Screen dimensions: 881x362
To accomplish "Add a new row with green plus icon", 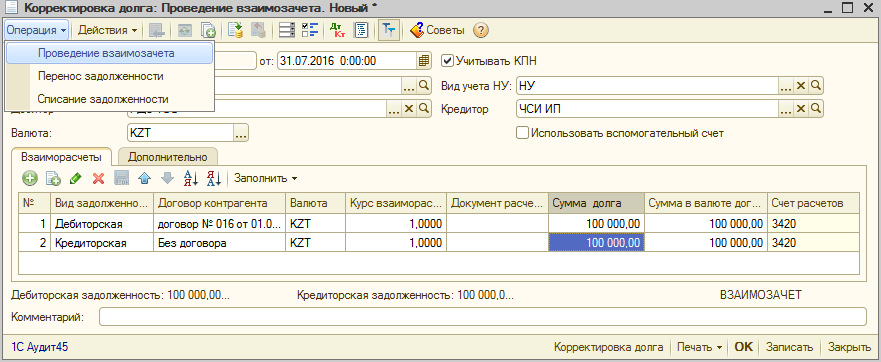I will click(x=30, y=179).
